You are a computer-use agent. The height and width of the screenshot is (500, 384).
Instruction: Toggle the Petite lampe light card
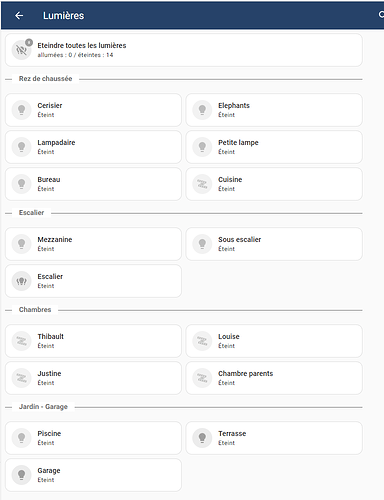[x=274, y=147]
